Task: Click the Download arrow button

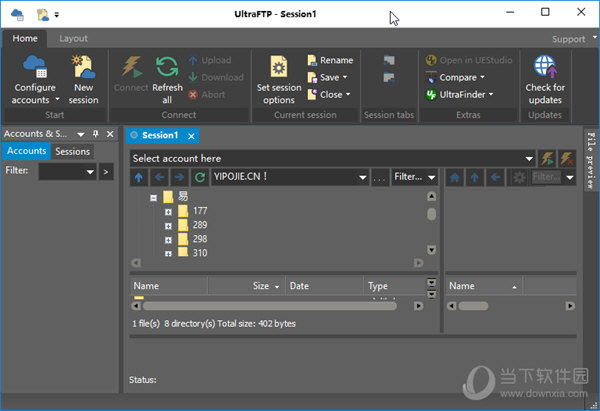Action: [x=216, y=77]
